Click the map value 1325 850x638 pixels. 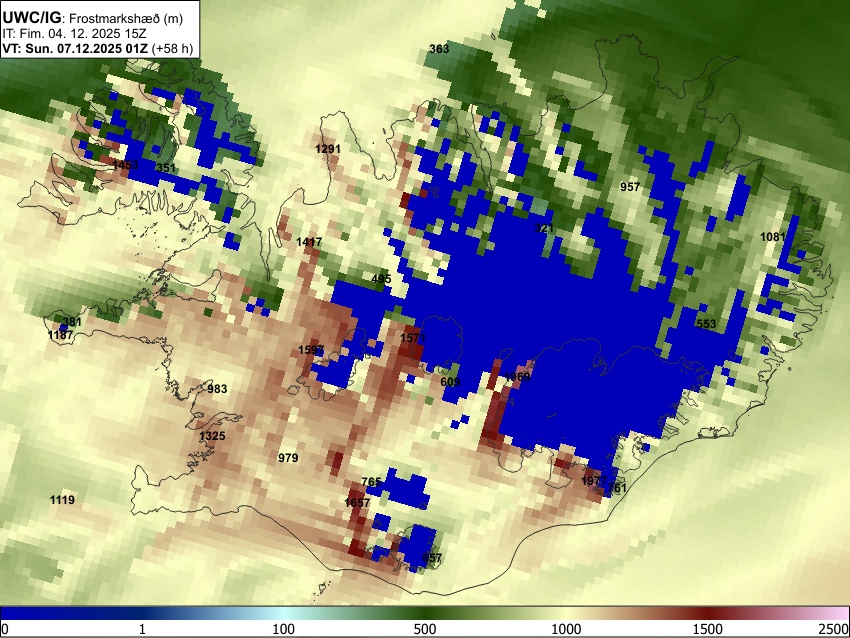tap(212, 436)
